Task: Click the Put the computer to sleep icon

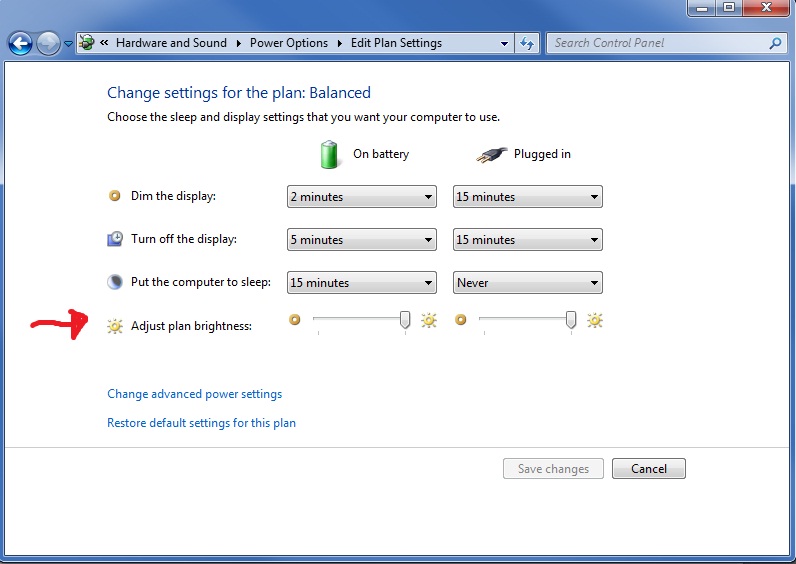Action: click(115, 282)
